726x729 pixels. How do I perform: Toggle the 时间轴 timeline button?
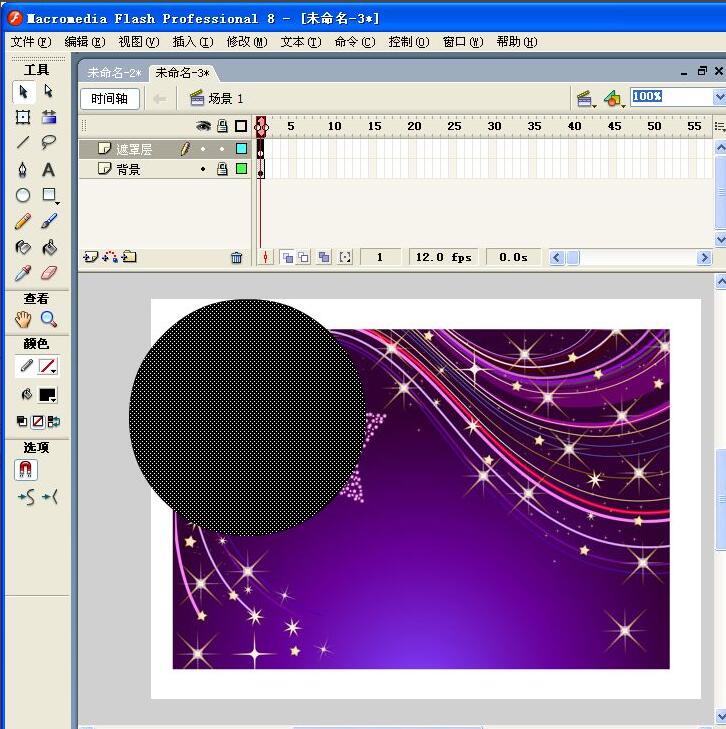(x=110, y=99)
